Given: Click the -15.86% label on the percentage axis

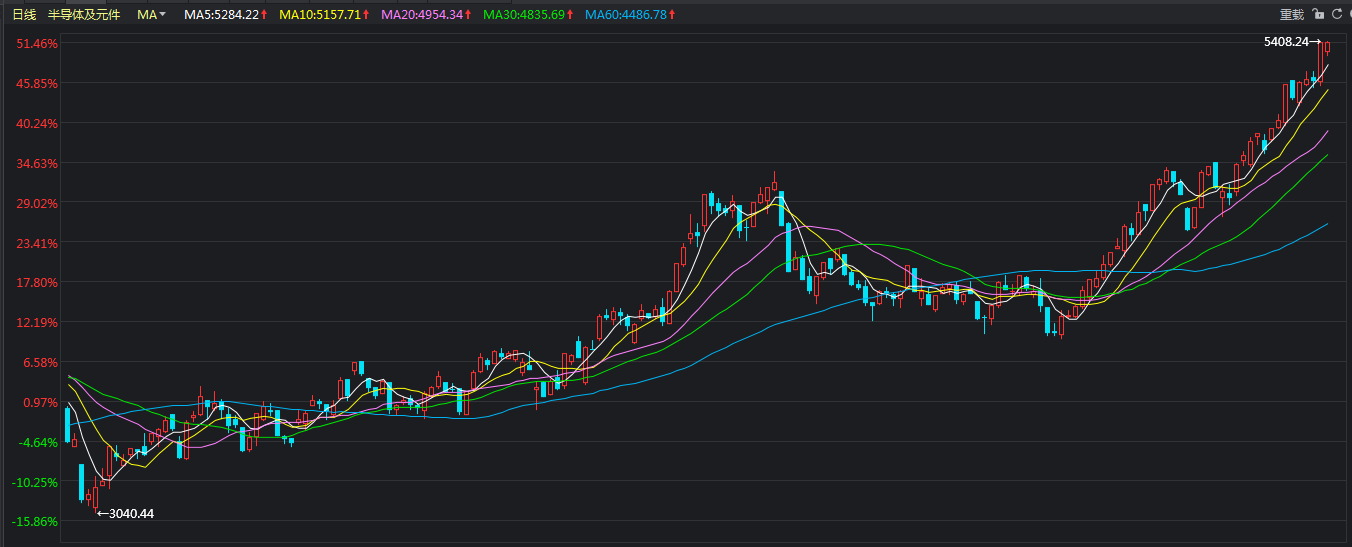Looking at the screenshot, I should point(35,522).
